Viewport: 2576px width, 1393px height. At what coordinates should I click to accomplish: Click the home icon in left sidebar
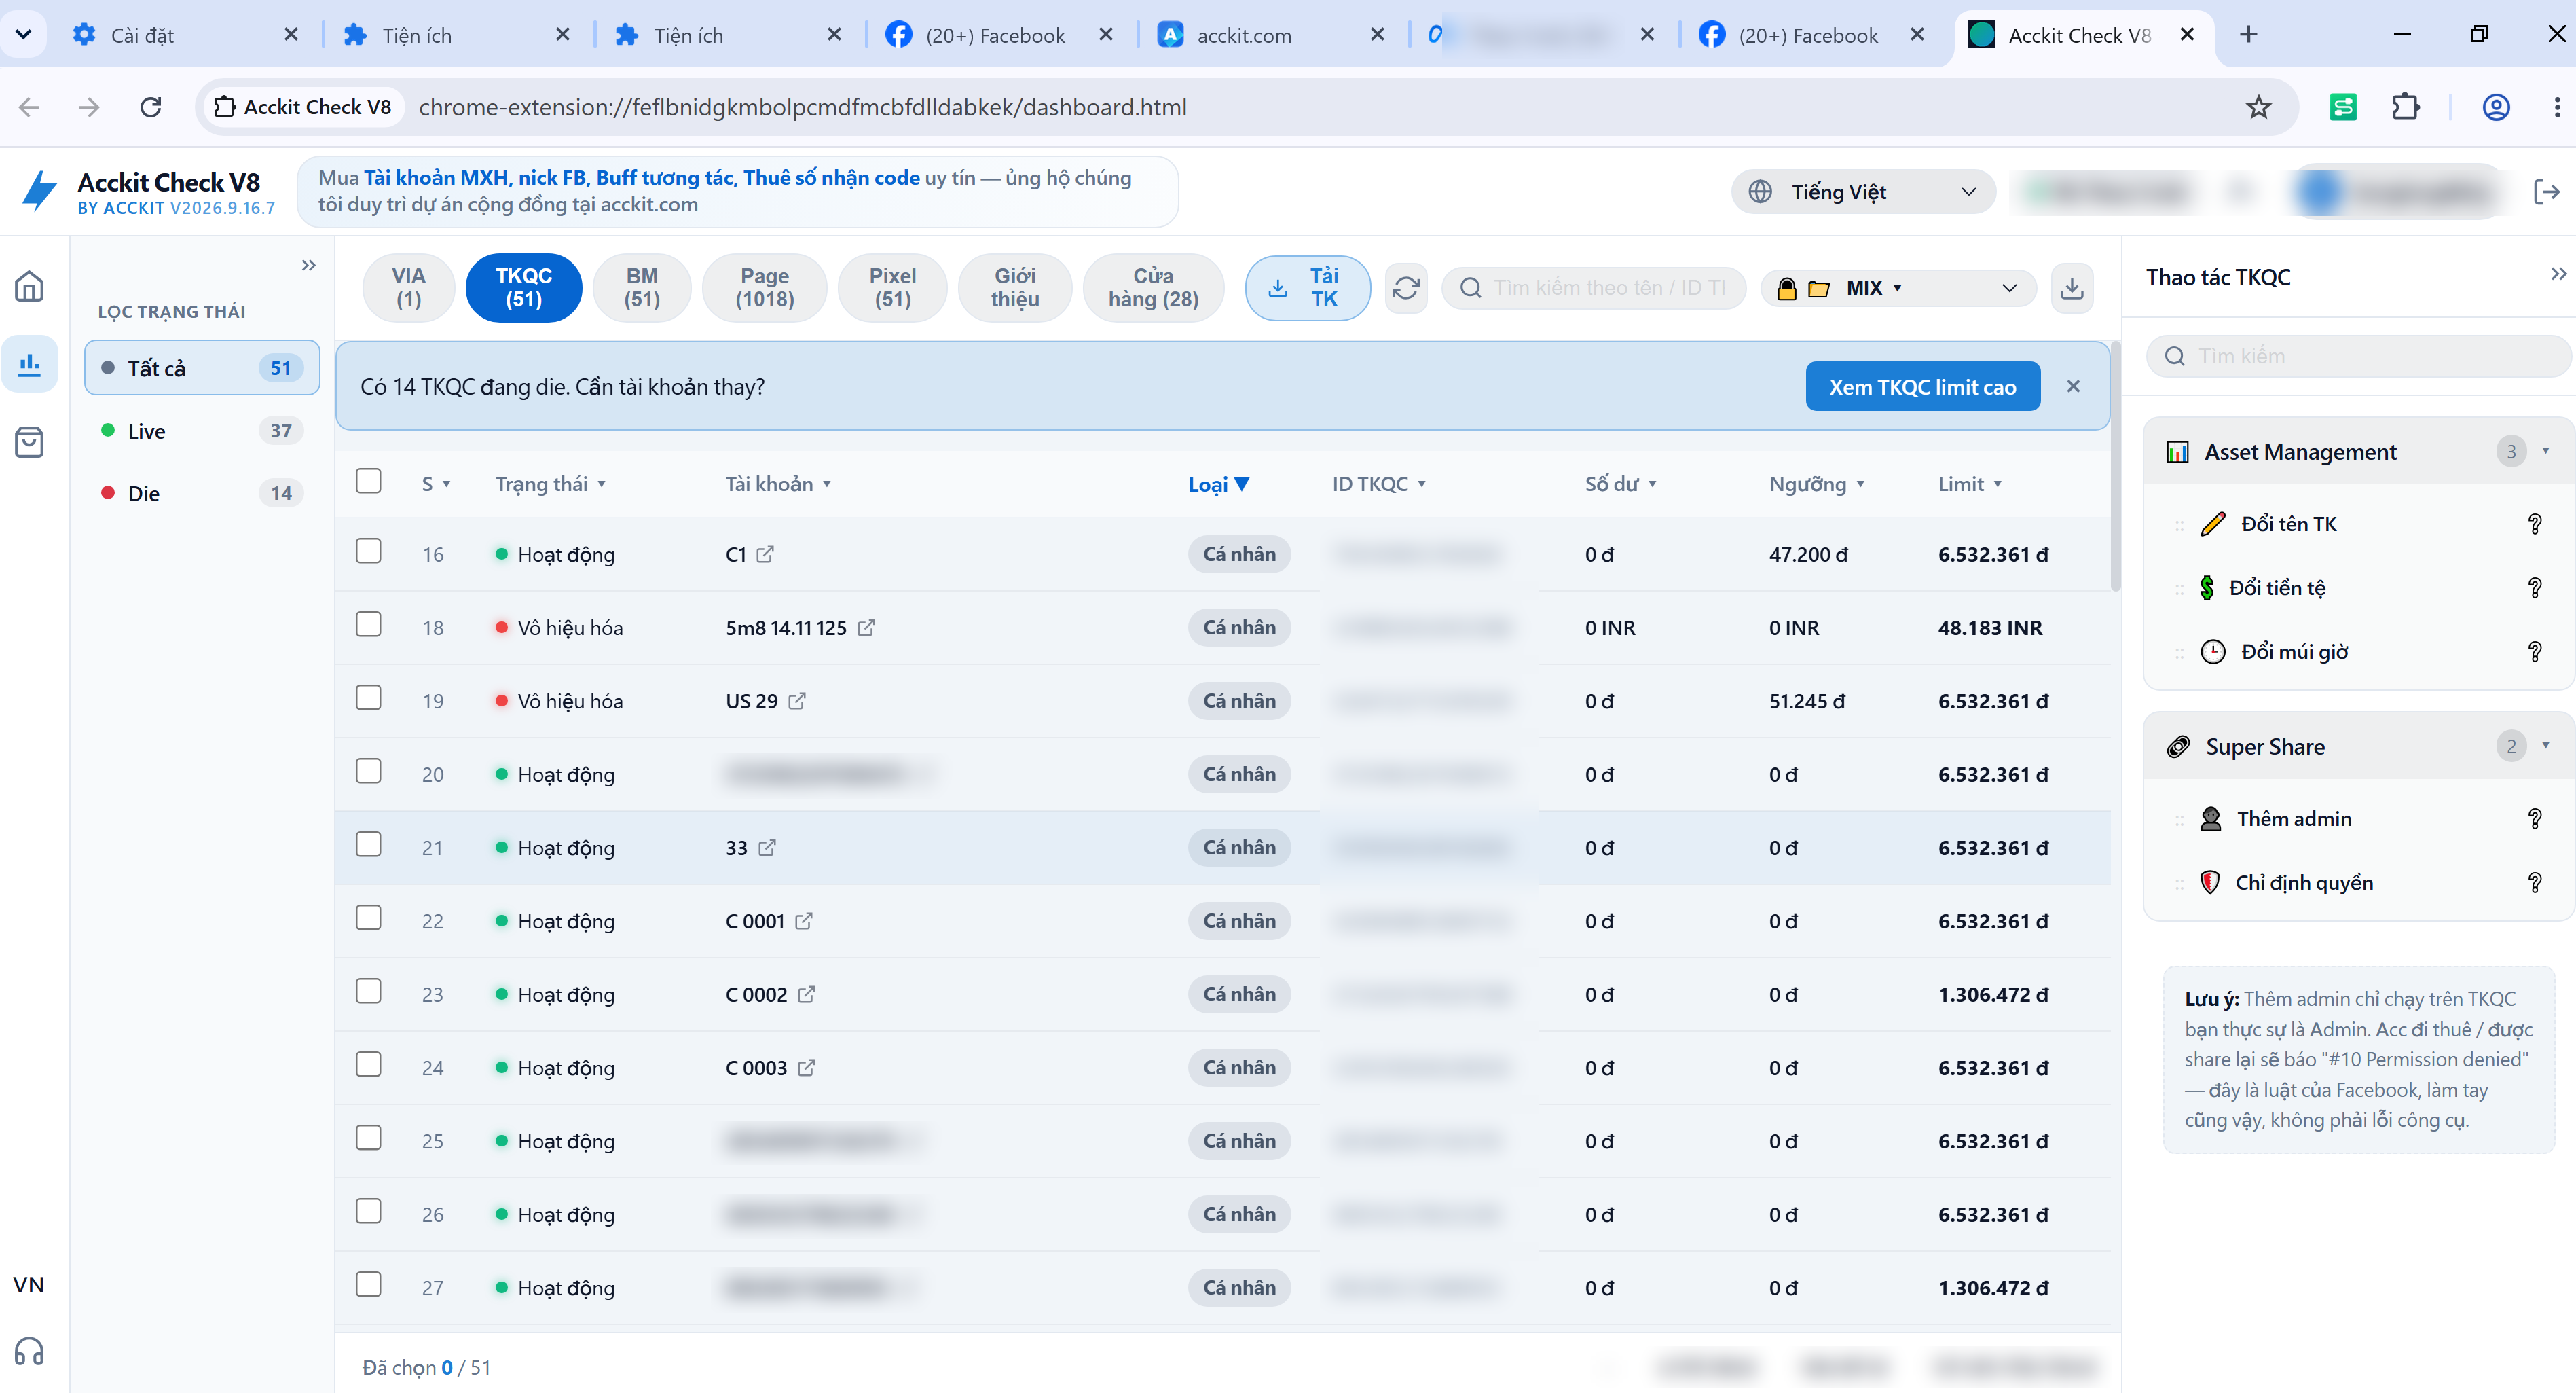29,286
